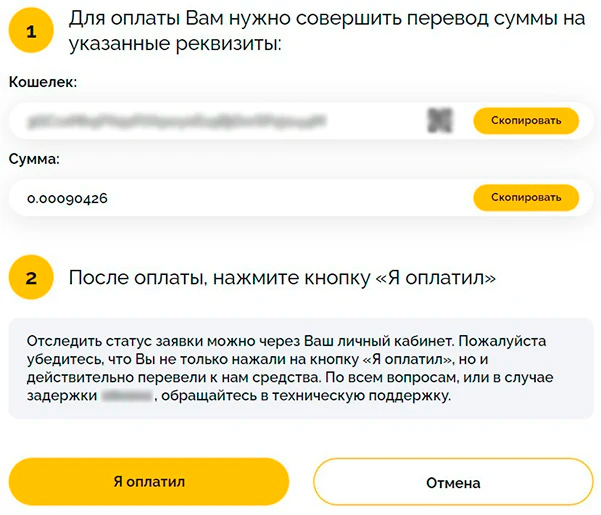Copy the wallet address with Скопировать
This screenshot has height=515, width=601.
pos(525,121)
